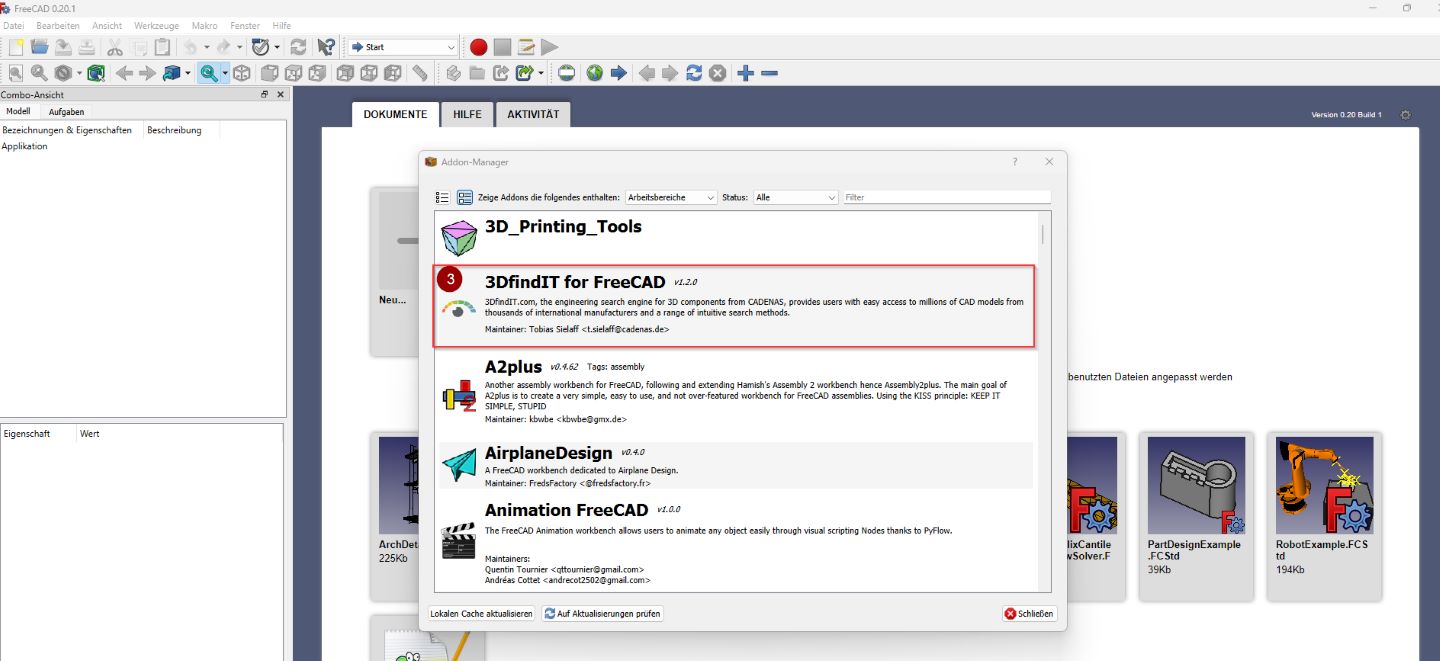Select the isometric view cube icon
The width and height of the screenshot is (1440, 661).
pyautogui.click(x=242, y=73)
